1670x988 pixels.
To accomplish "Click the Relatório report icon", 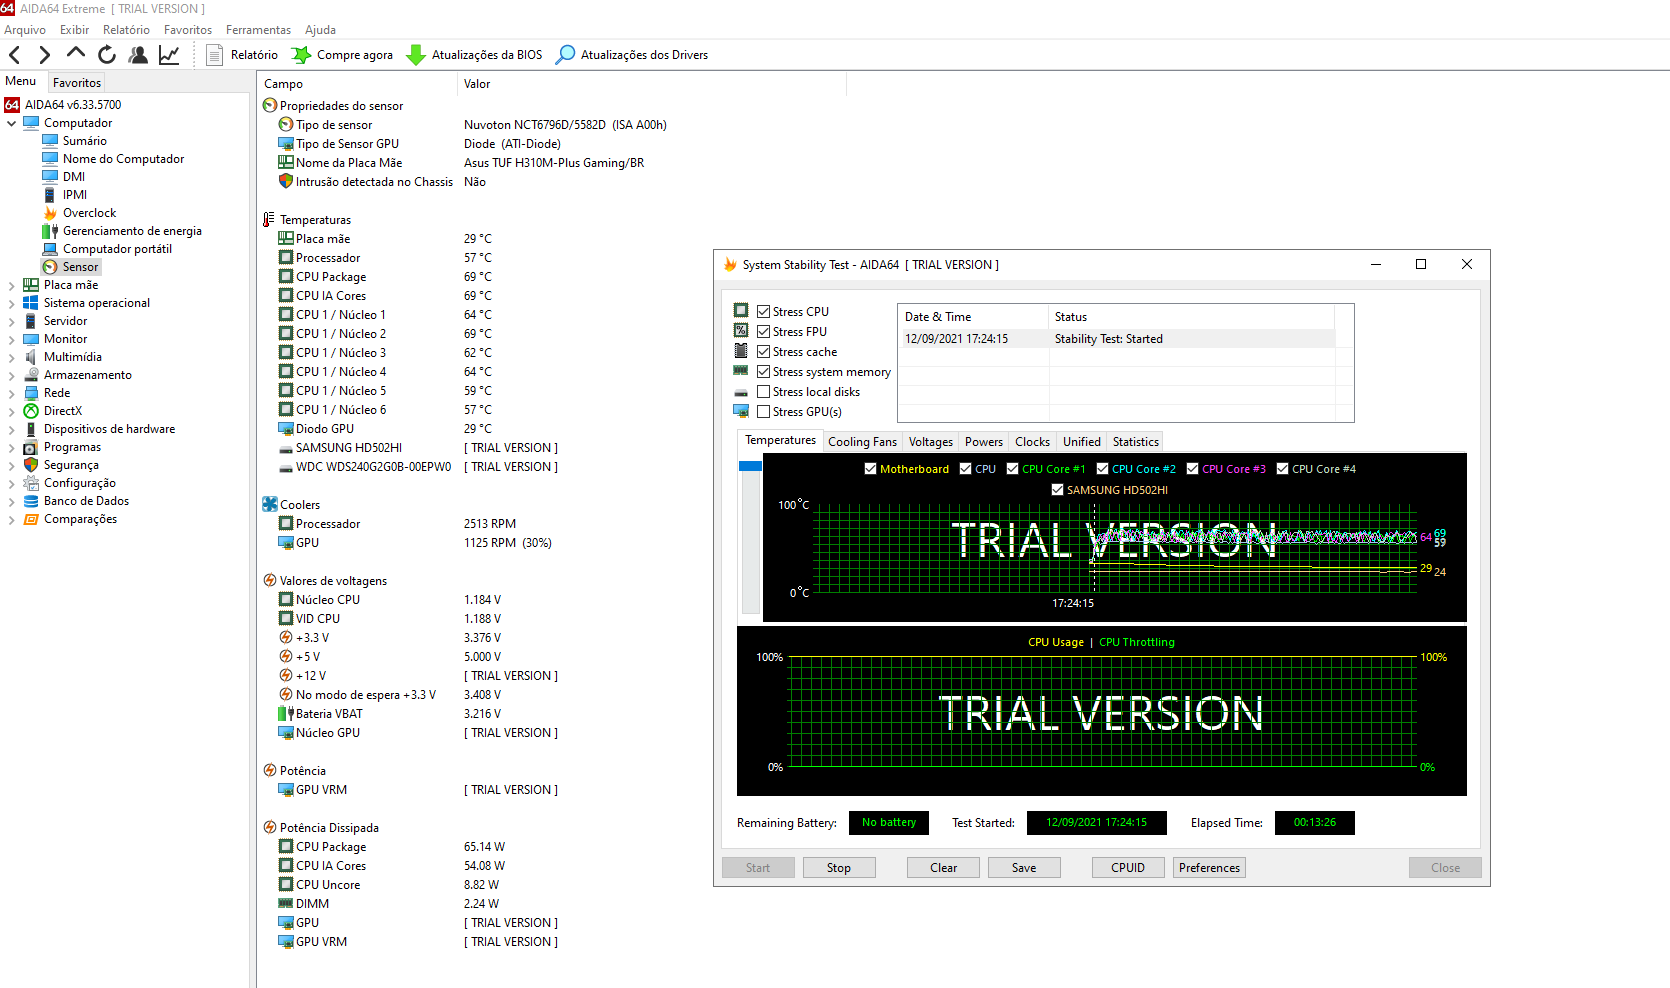I will (x=214, y=55).
